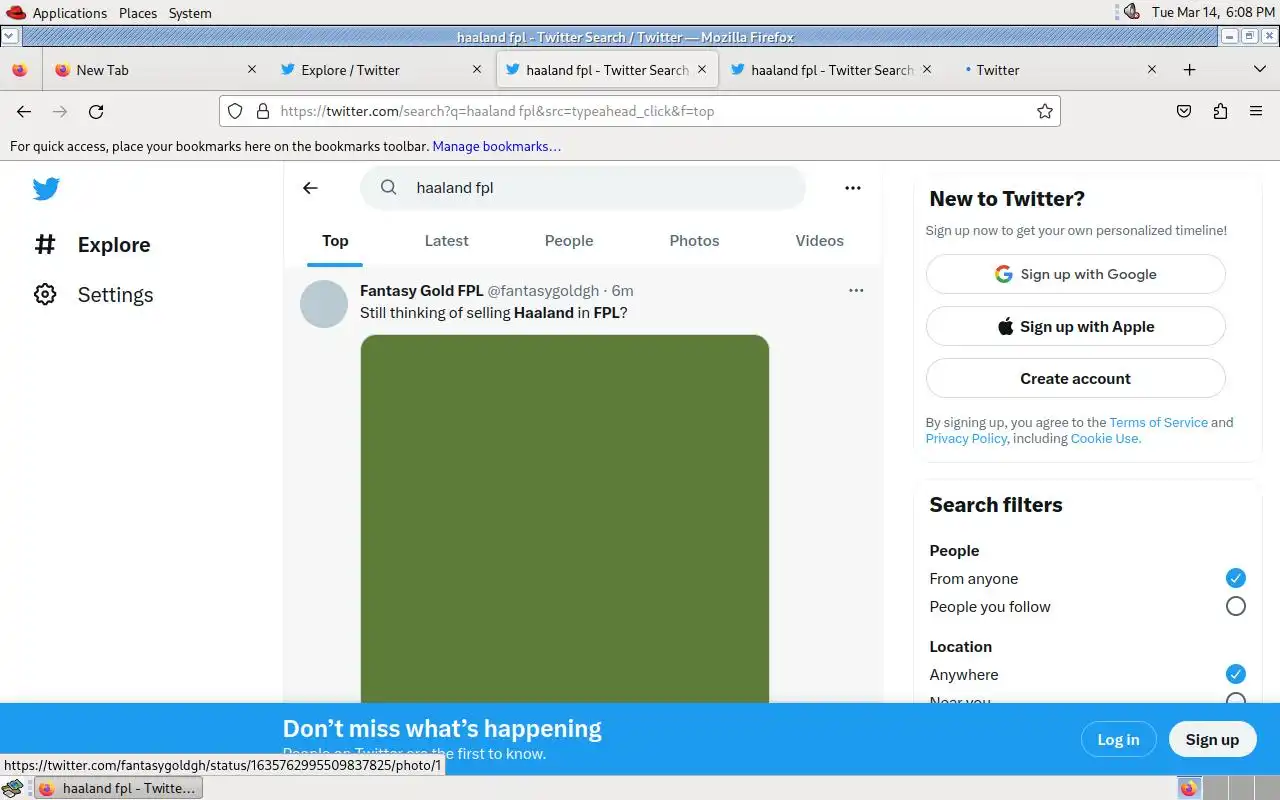Click Sign up with Google button

coord(1075,274)
